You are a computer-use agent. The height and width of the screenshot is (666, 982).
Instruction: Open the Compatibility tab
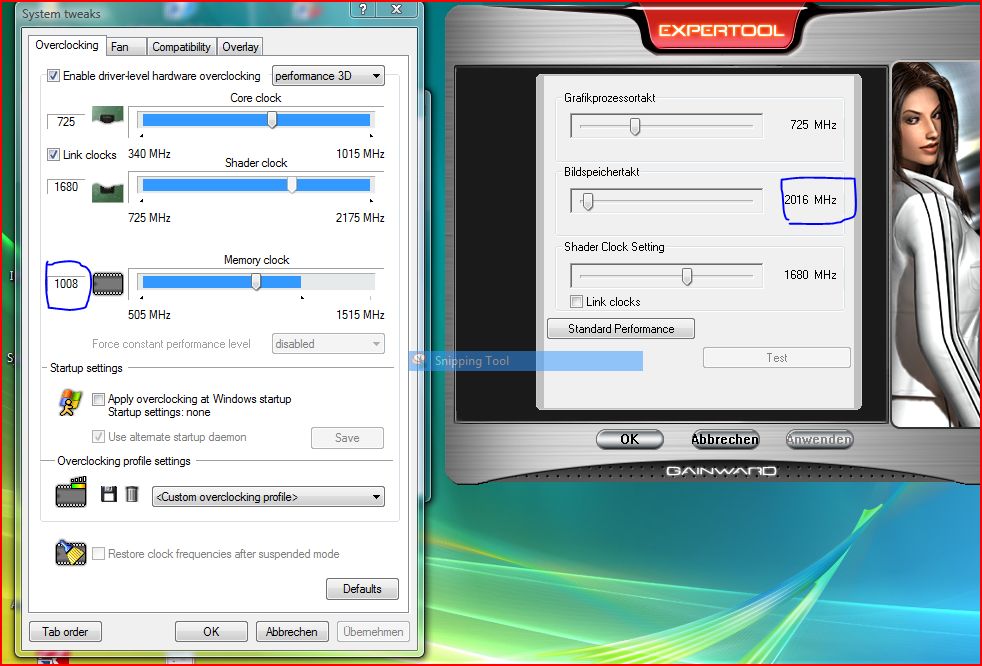coord(182,47)
